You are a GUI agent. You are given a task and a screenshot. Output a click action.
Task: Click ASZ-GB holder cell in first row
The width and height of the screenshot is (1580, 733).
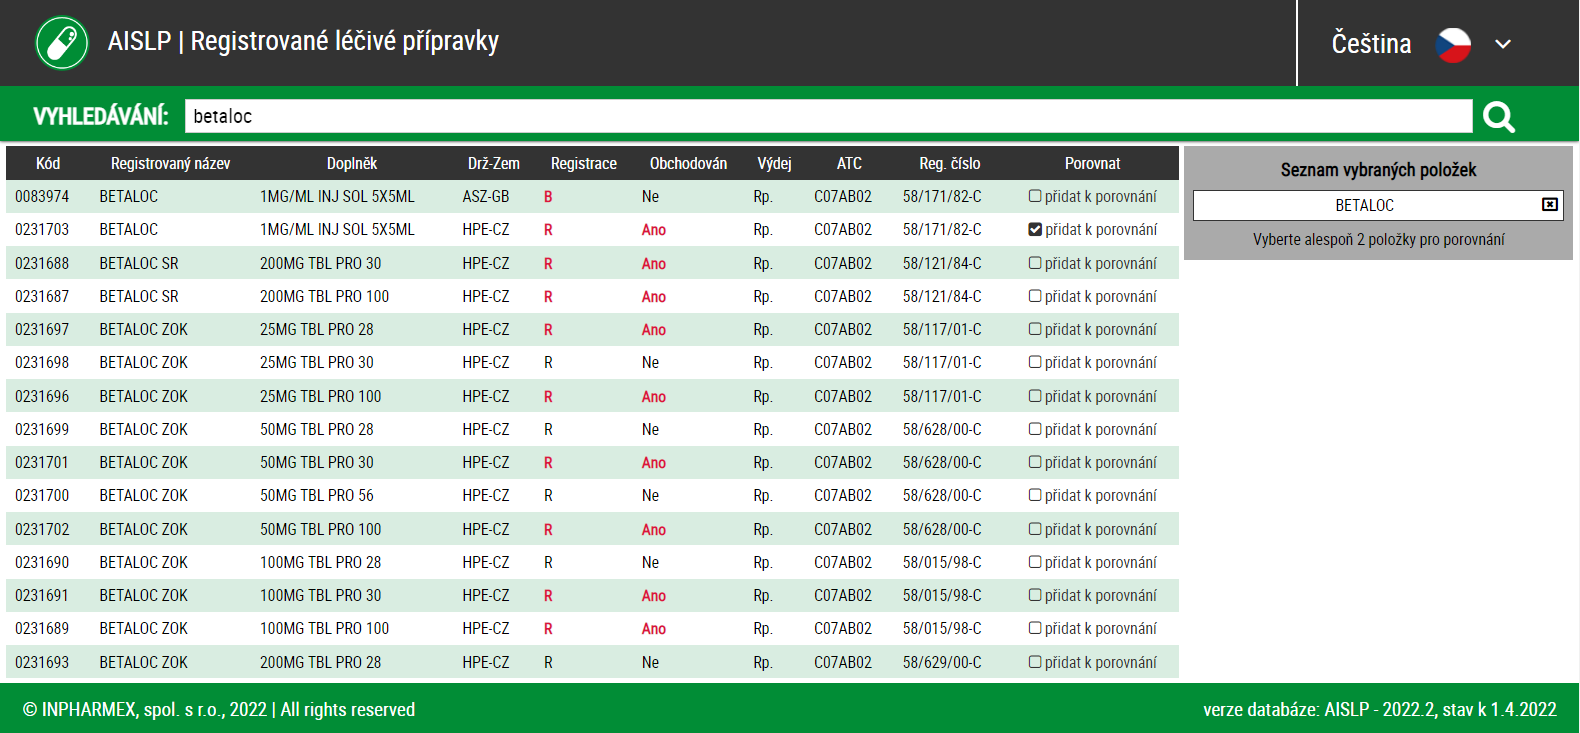(x=486, y=196)
